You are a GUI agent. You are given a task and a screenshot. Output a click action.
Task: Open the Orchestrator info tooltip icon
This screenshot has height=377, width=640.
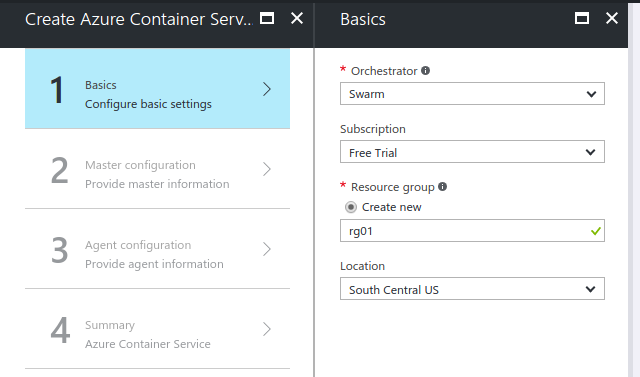pos(425,71)
